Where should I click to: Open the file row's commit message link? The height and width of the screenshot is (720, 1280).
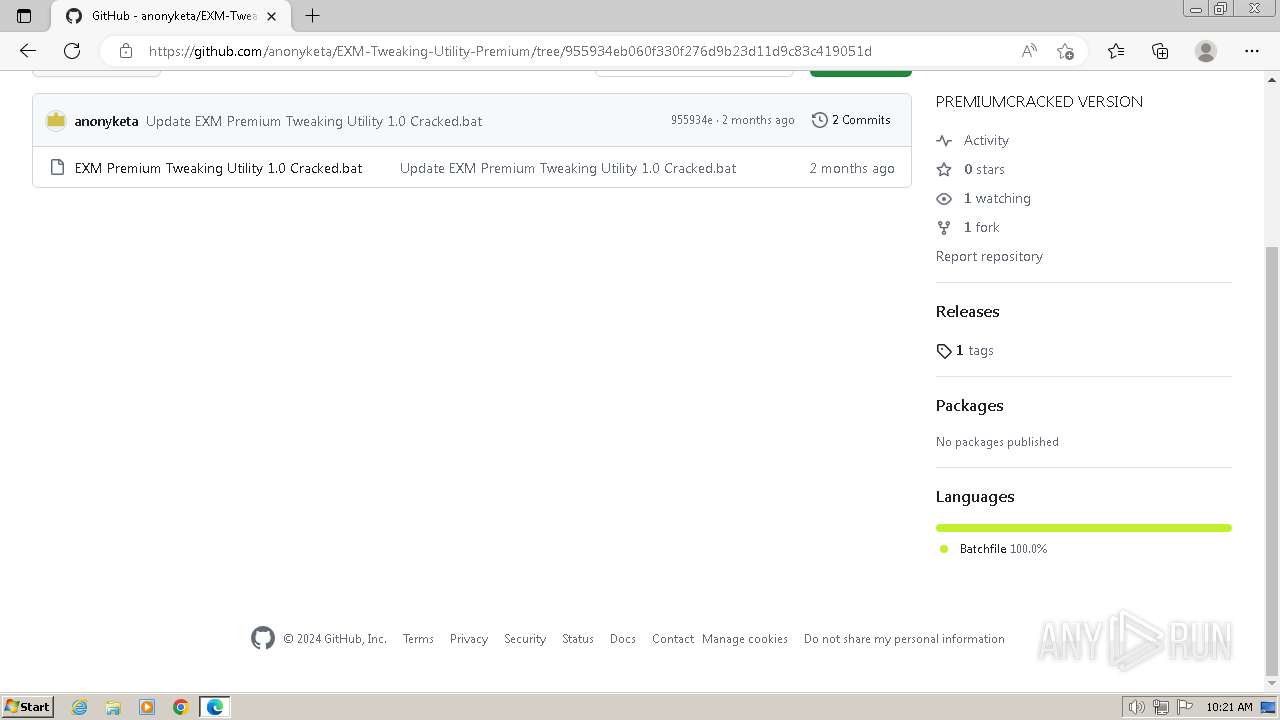tap(568, 168)
